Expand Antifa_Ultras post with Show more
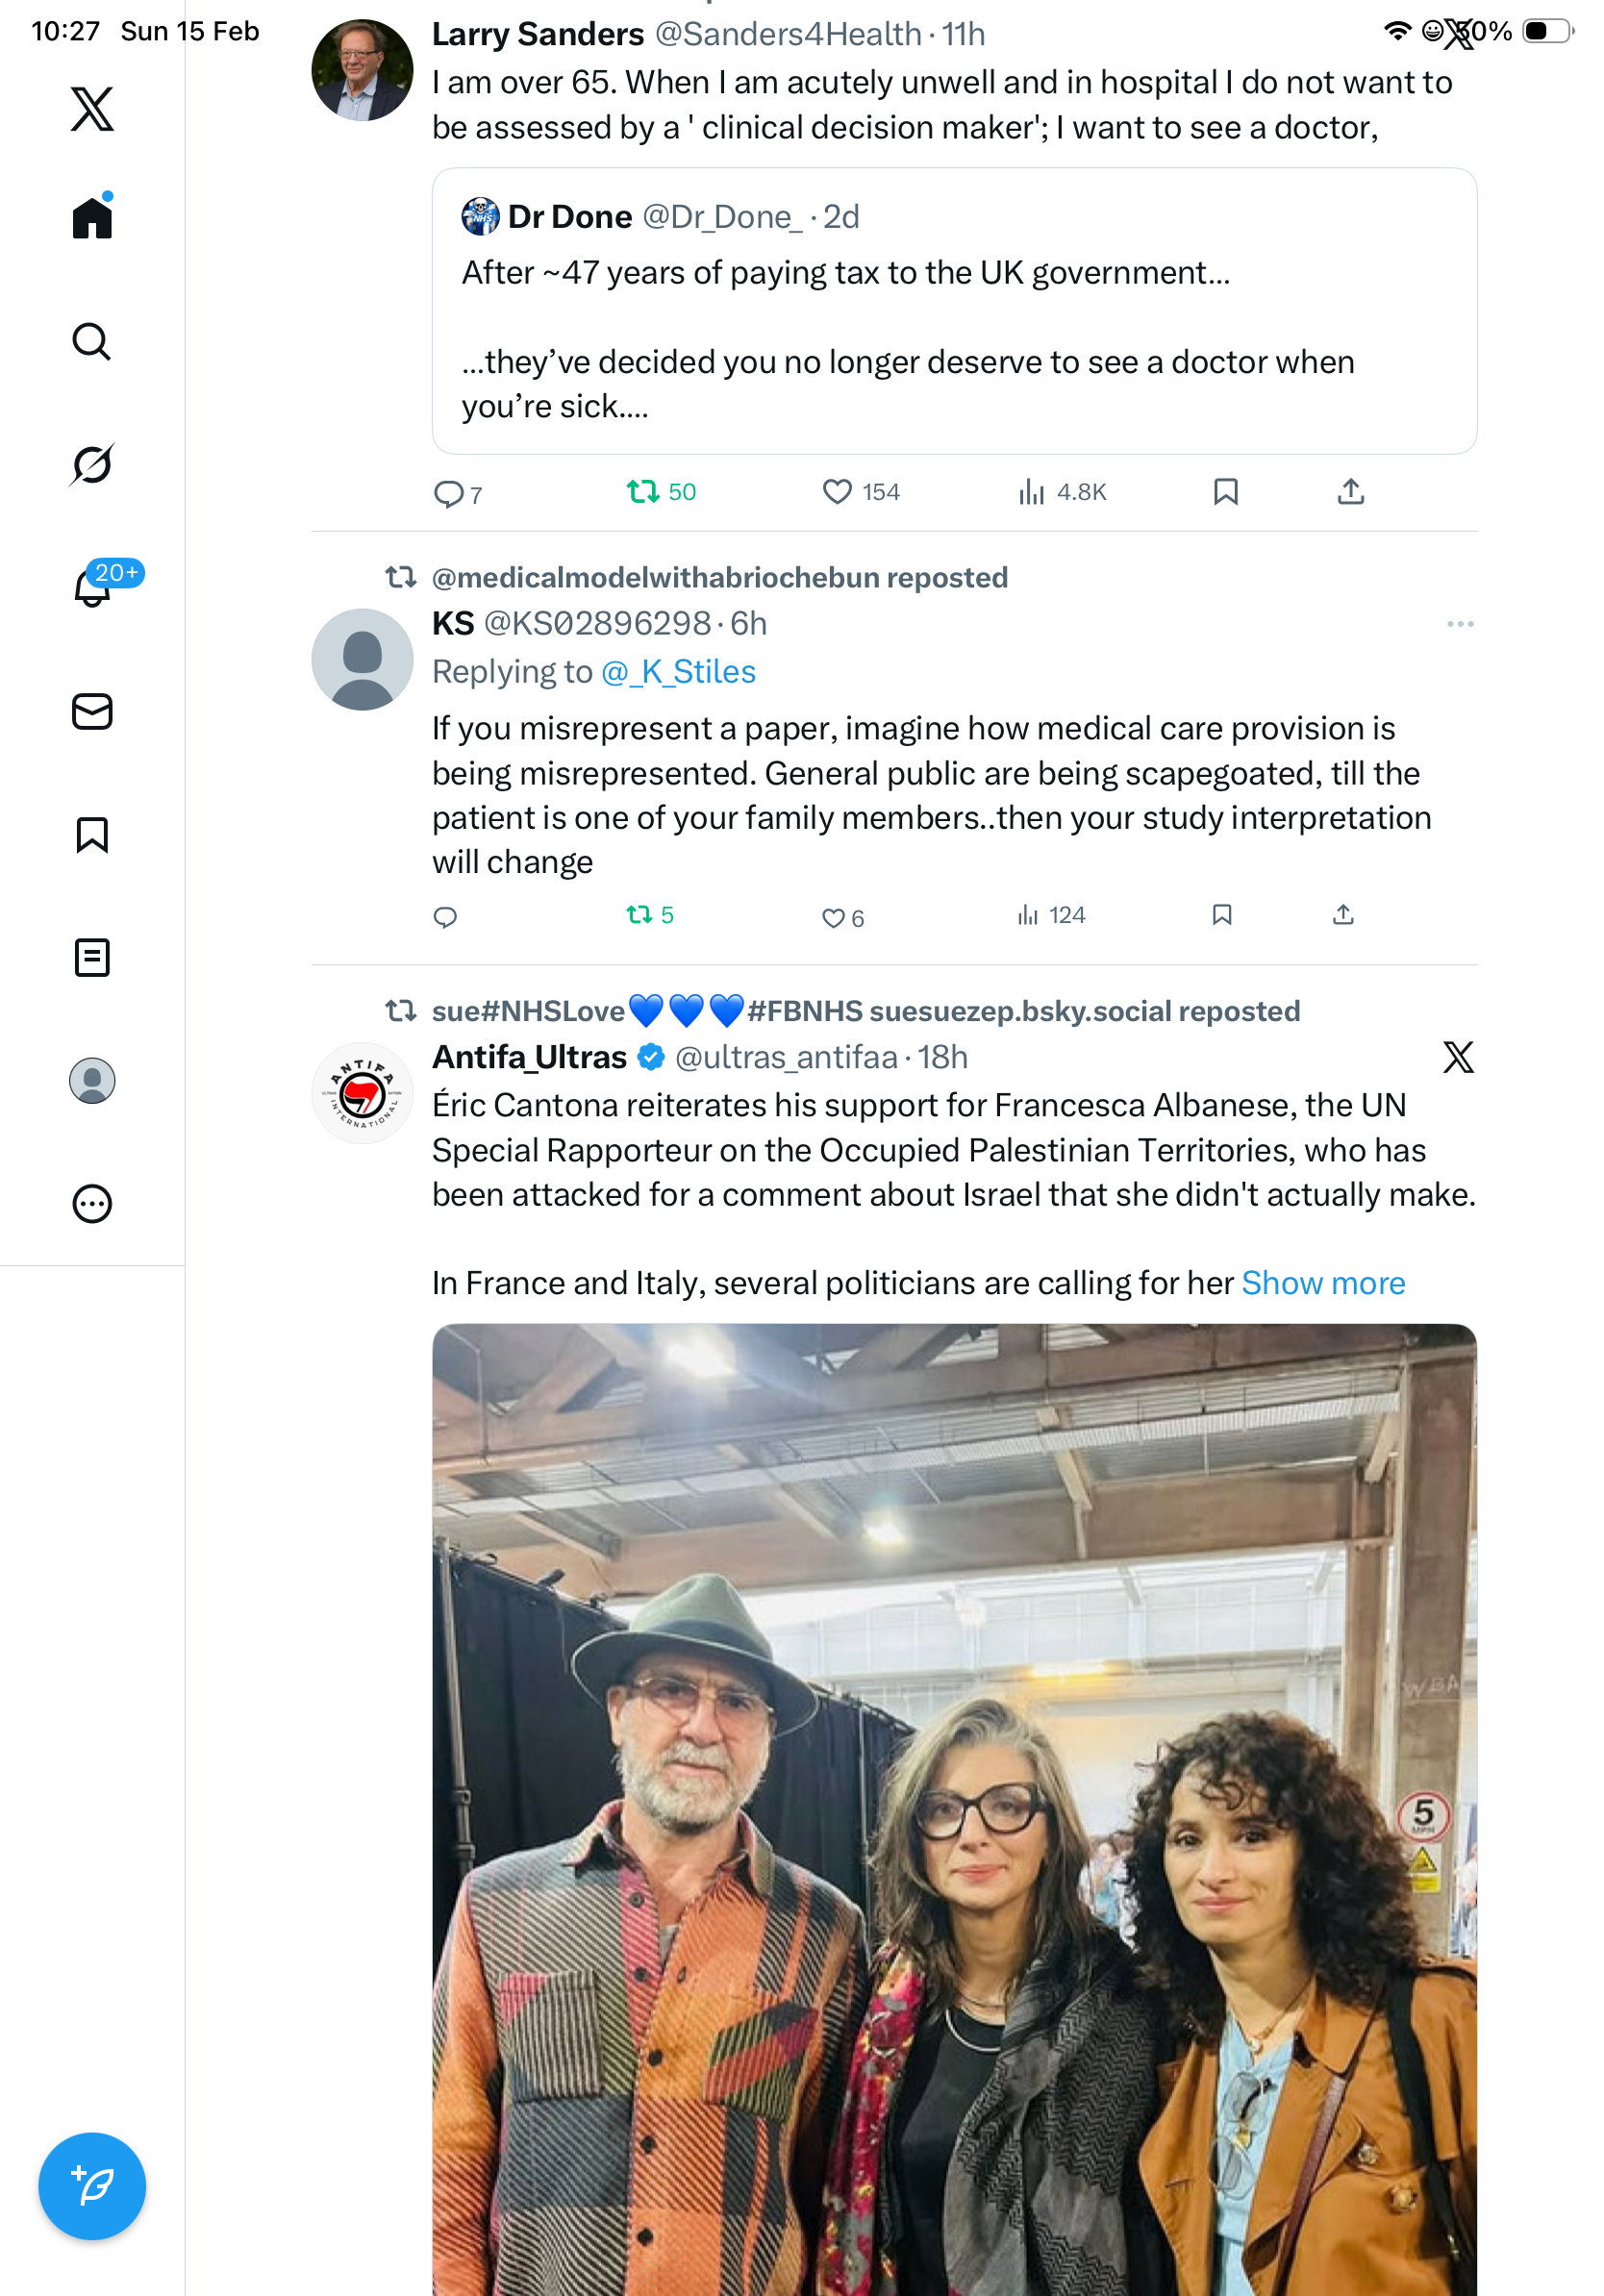 pyautogui.click(x=1322, y=1283)
